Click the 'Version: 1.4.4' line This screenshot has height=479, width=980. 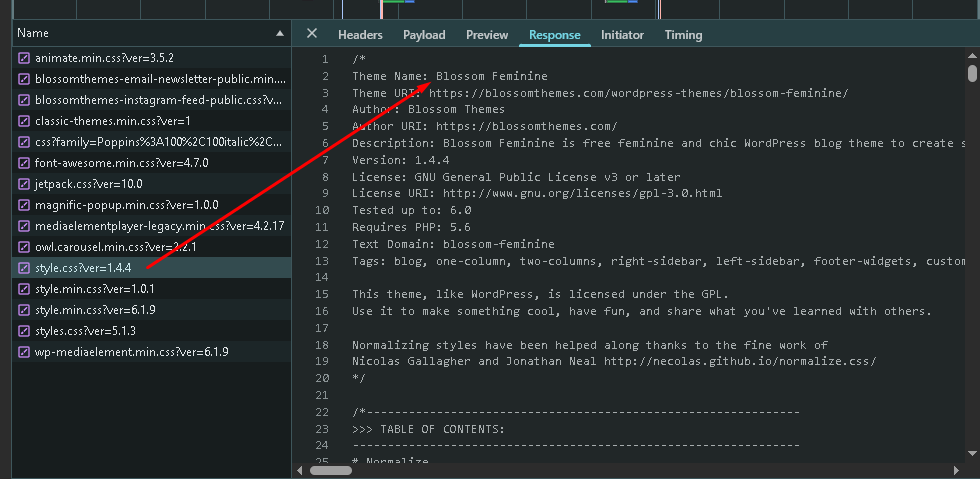pos(401,159)
